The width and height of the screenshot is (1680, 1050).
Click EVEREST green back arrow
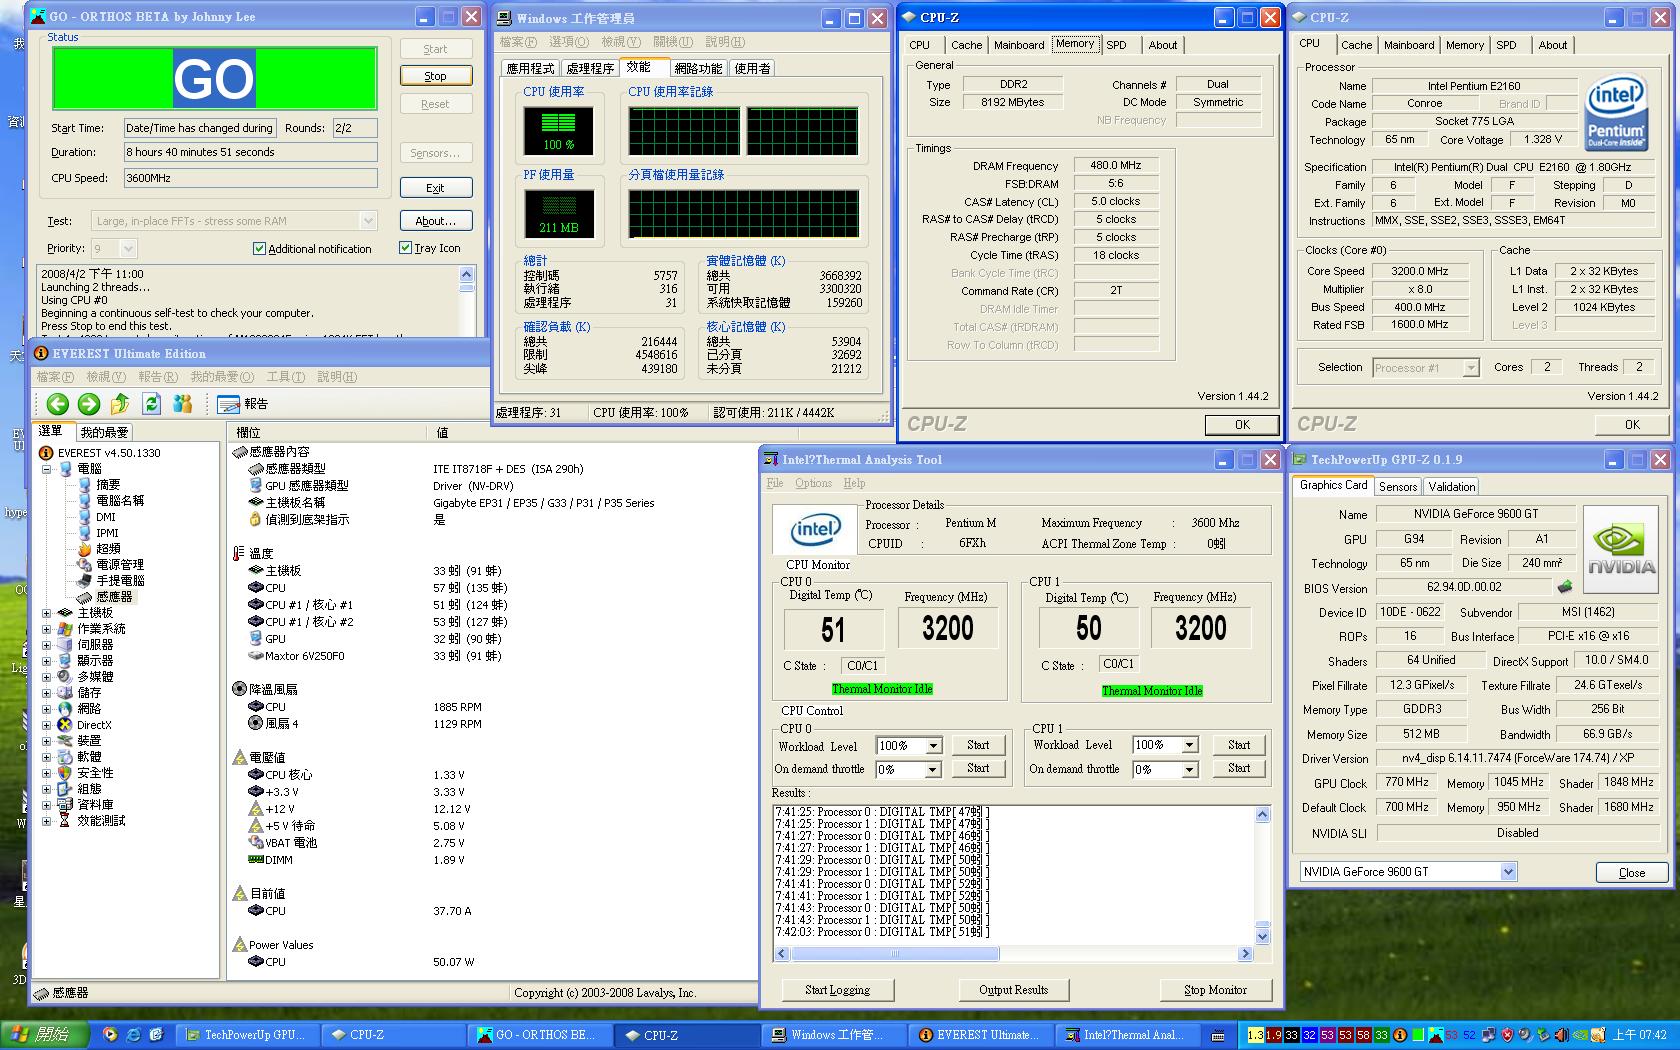58,403
